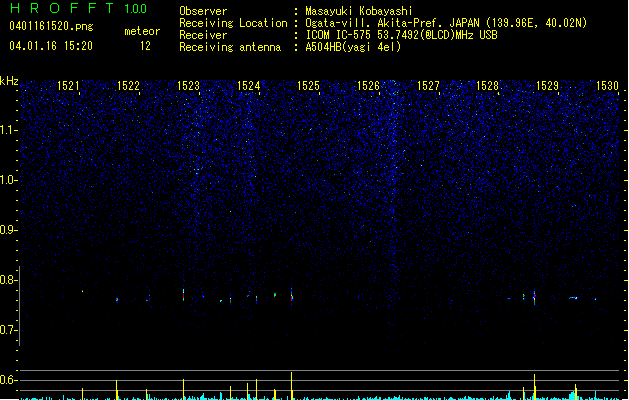The image size is (629, 400).
Task: Click the 0.7 kHz frequency label
Action: [x=9, y=330]
